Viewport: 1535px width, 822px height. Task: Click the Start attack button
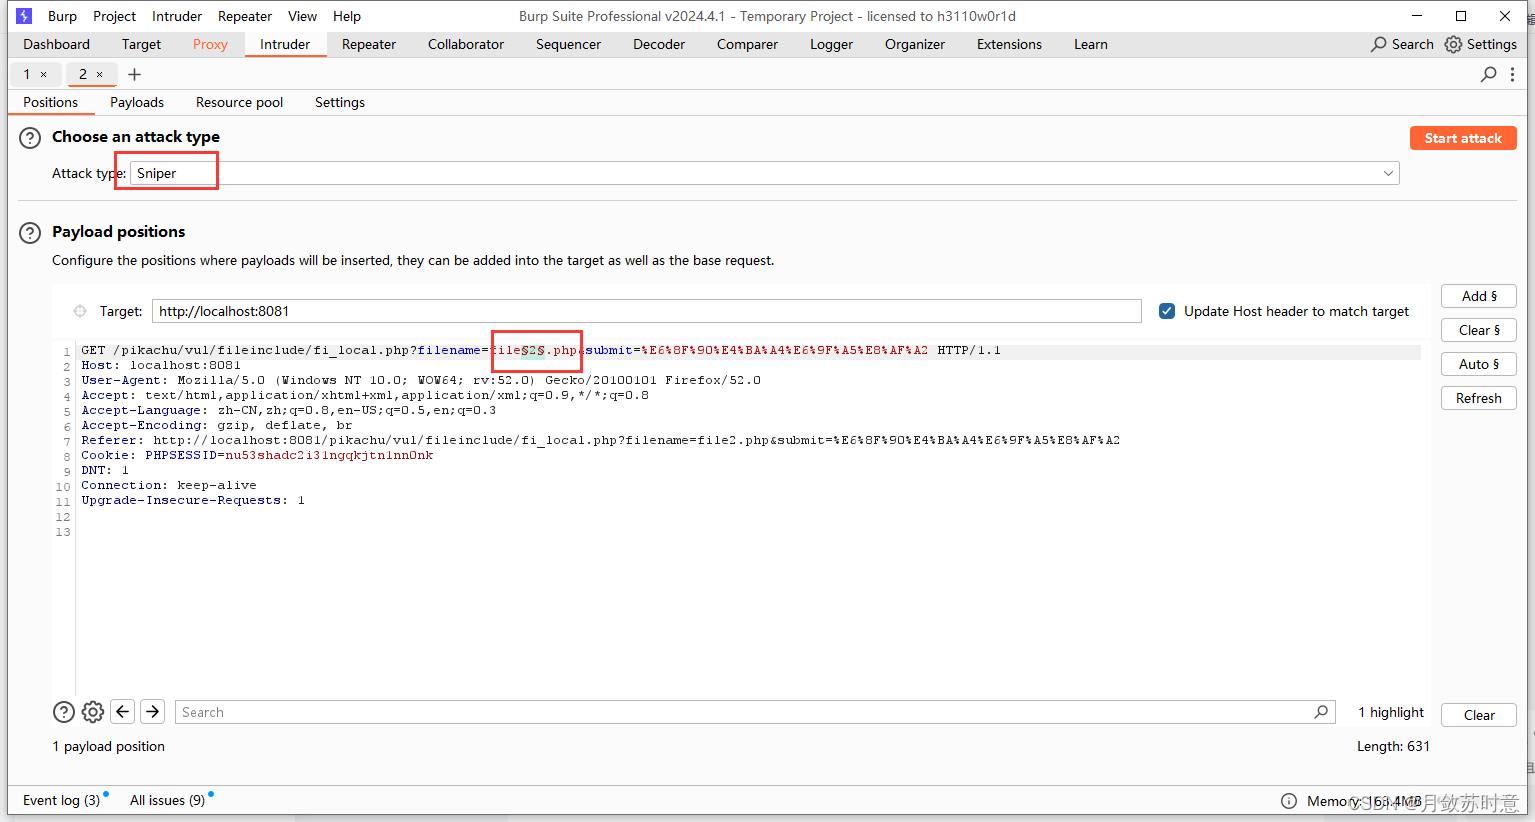click(1463, 138)
